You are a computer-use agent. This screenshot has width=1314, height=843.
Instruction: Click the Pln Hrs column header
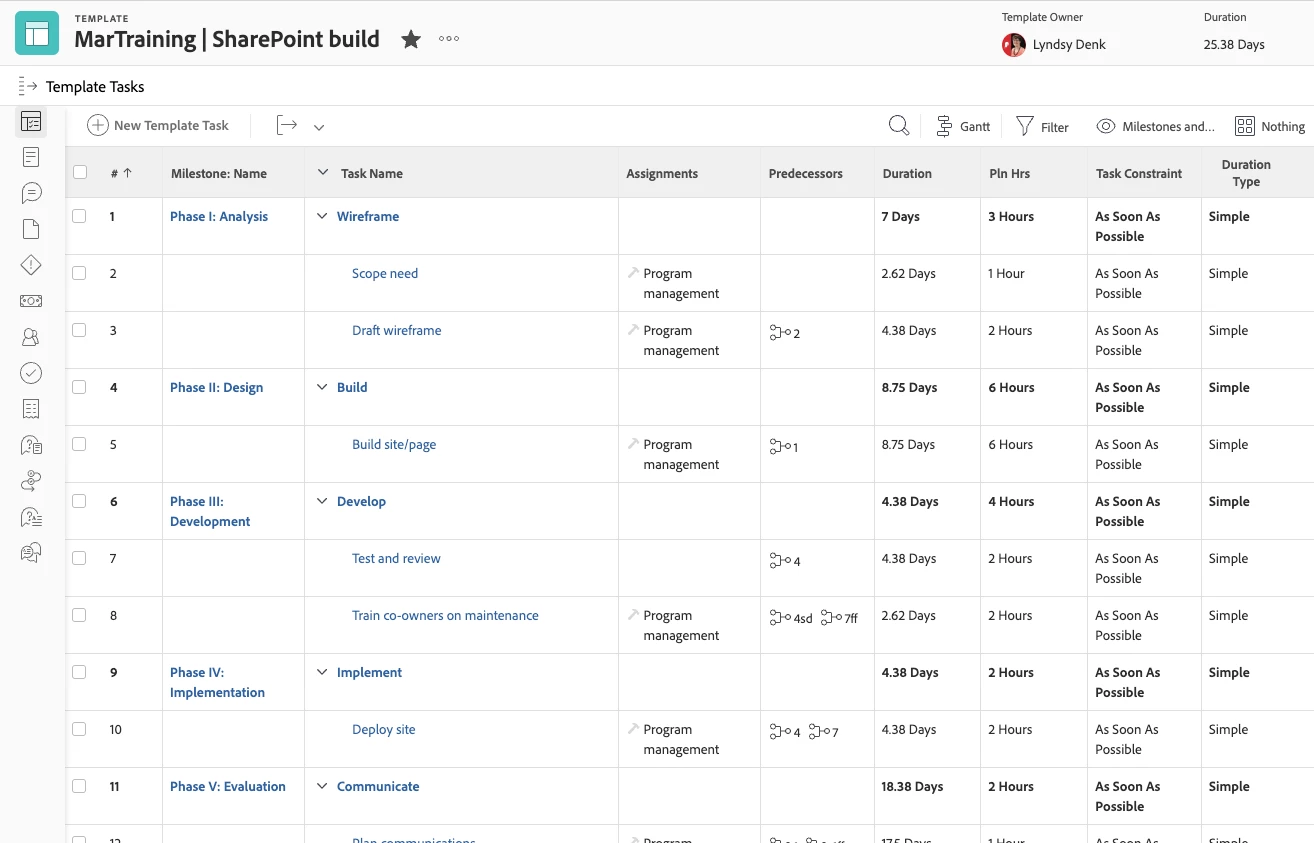pyautogui.click(x=1009, y=173)
